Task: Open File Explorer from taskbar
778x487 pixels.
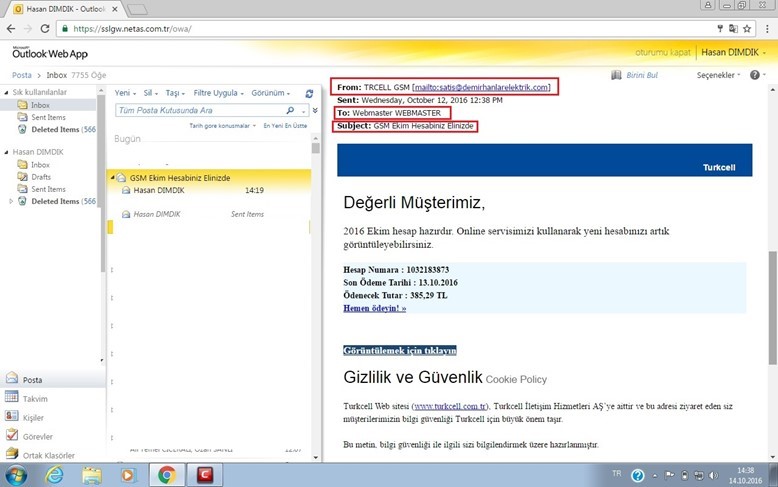Action: (x=92, y=475)
